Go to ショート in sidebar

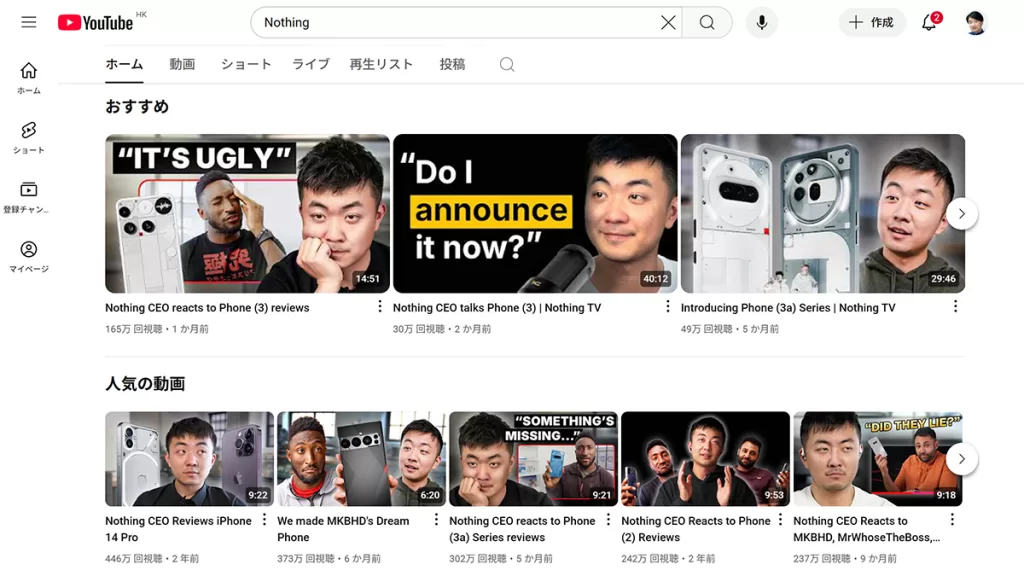tap(29, 137)
